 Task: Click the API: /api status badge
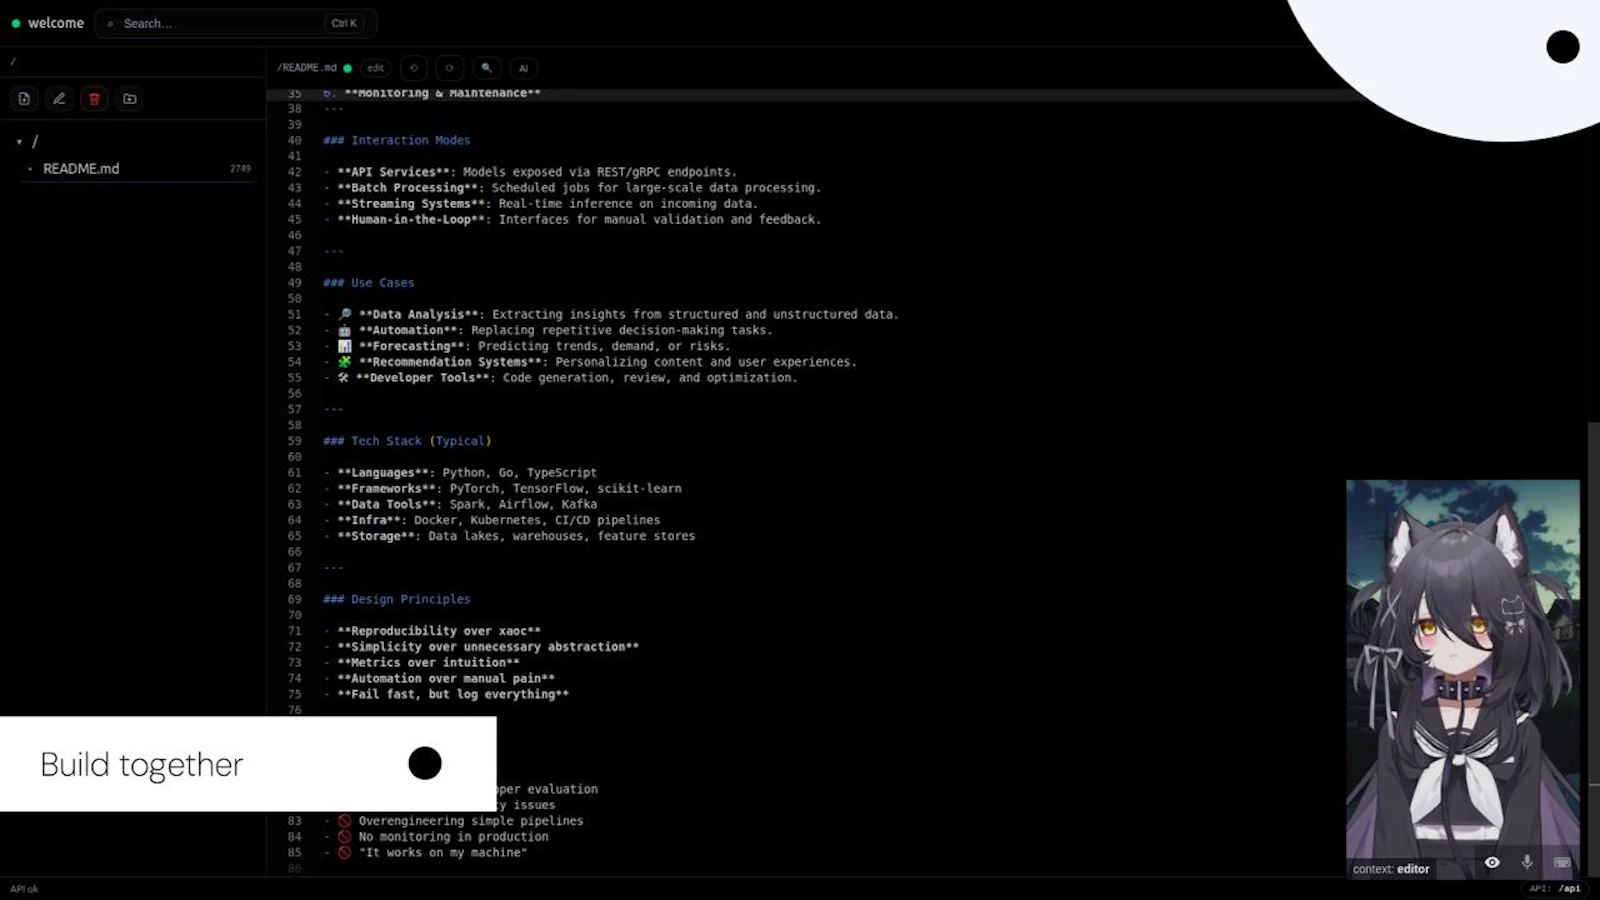(1555, 888)
